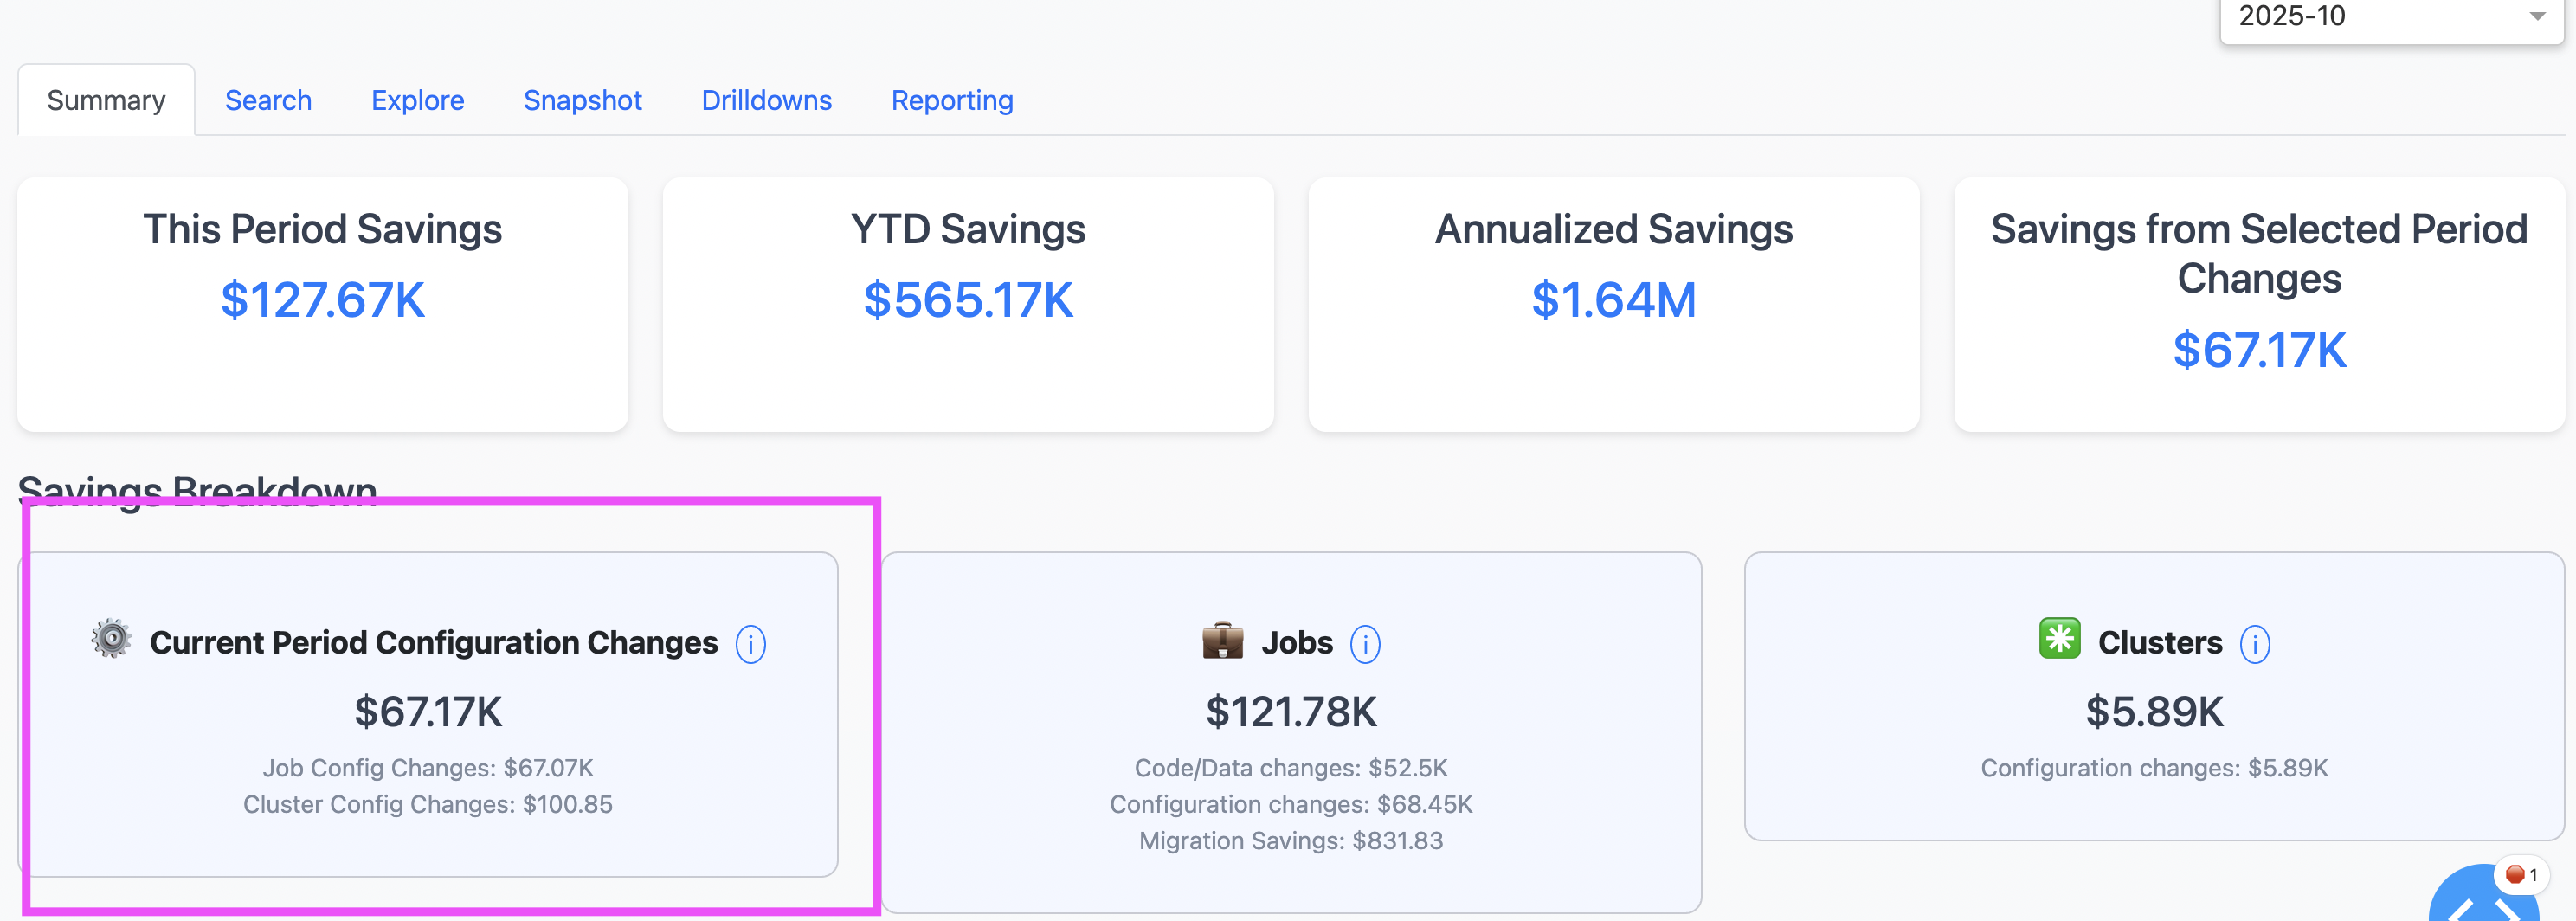Go to the Explore tab
This screenshot has height=921, width=2576.
coord(417,101)
